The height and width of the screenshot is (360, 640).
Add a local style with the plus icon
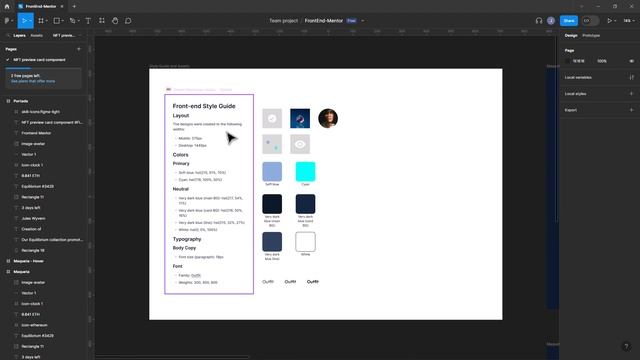(631, 93)
